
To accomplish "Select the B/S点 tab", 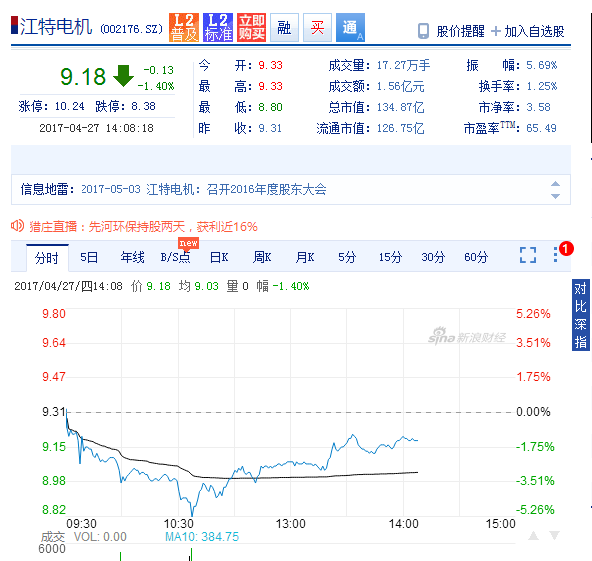I will (x=176, y=257).
